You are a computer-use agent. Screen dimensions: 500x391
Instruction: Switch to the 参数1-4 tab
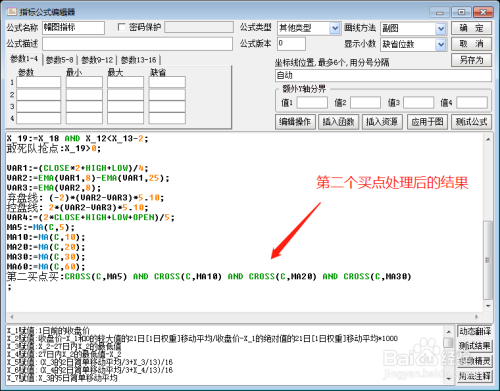[x=24, y=59]
